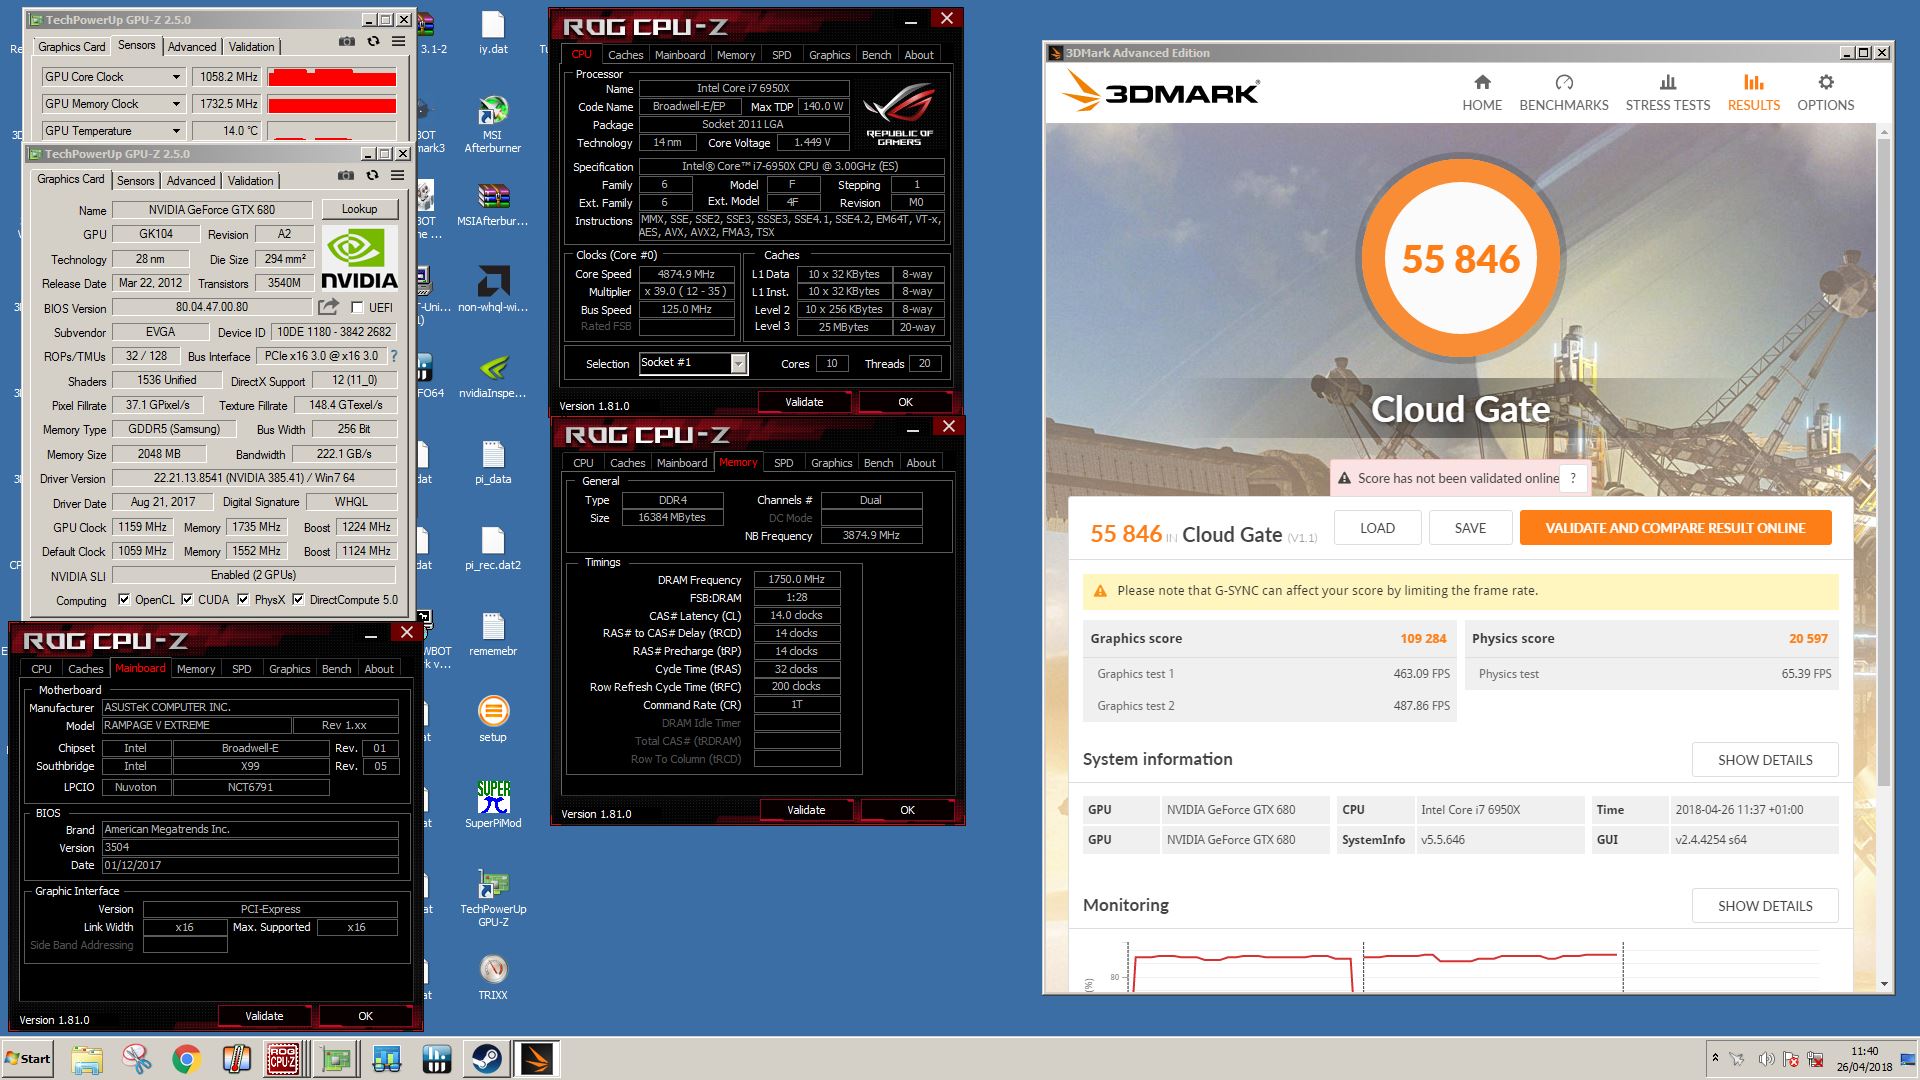Click the GPU-Z screenshot camera icon in Sensors window
Screen dimensions: 1920x1080
[346, 42]
